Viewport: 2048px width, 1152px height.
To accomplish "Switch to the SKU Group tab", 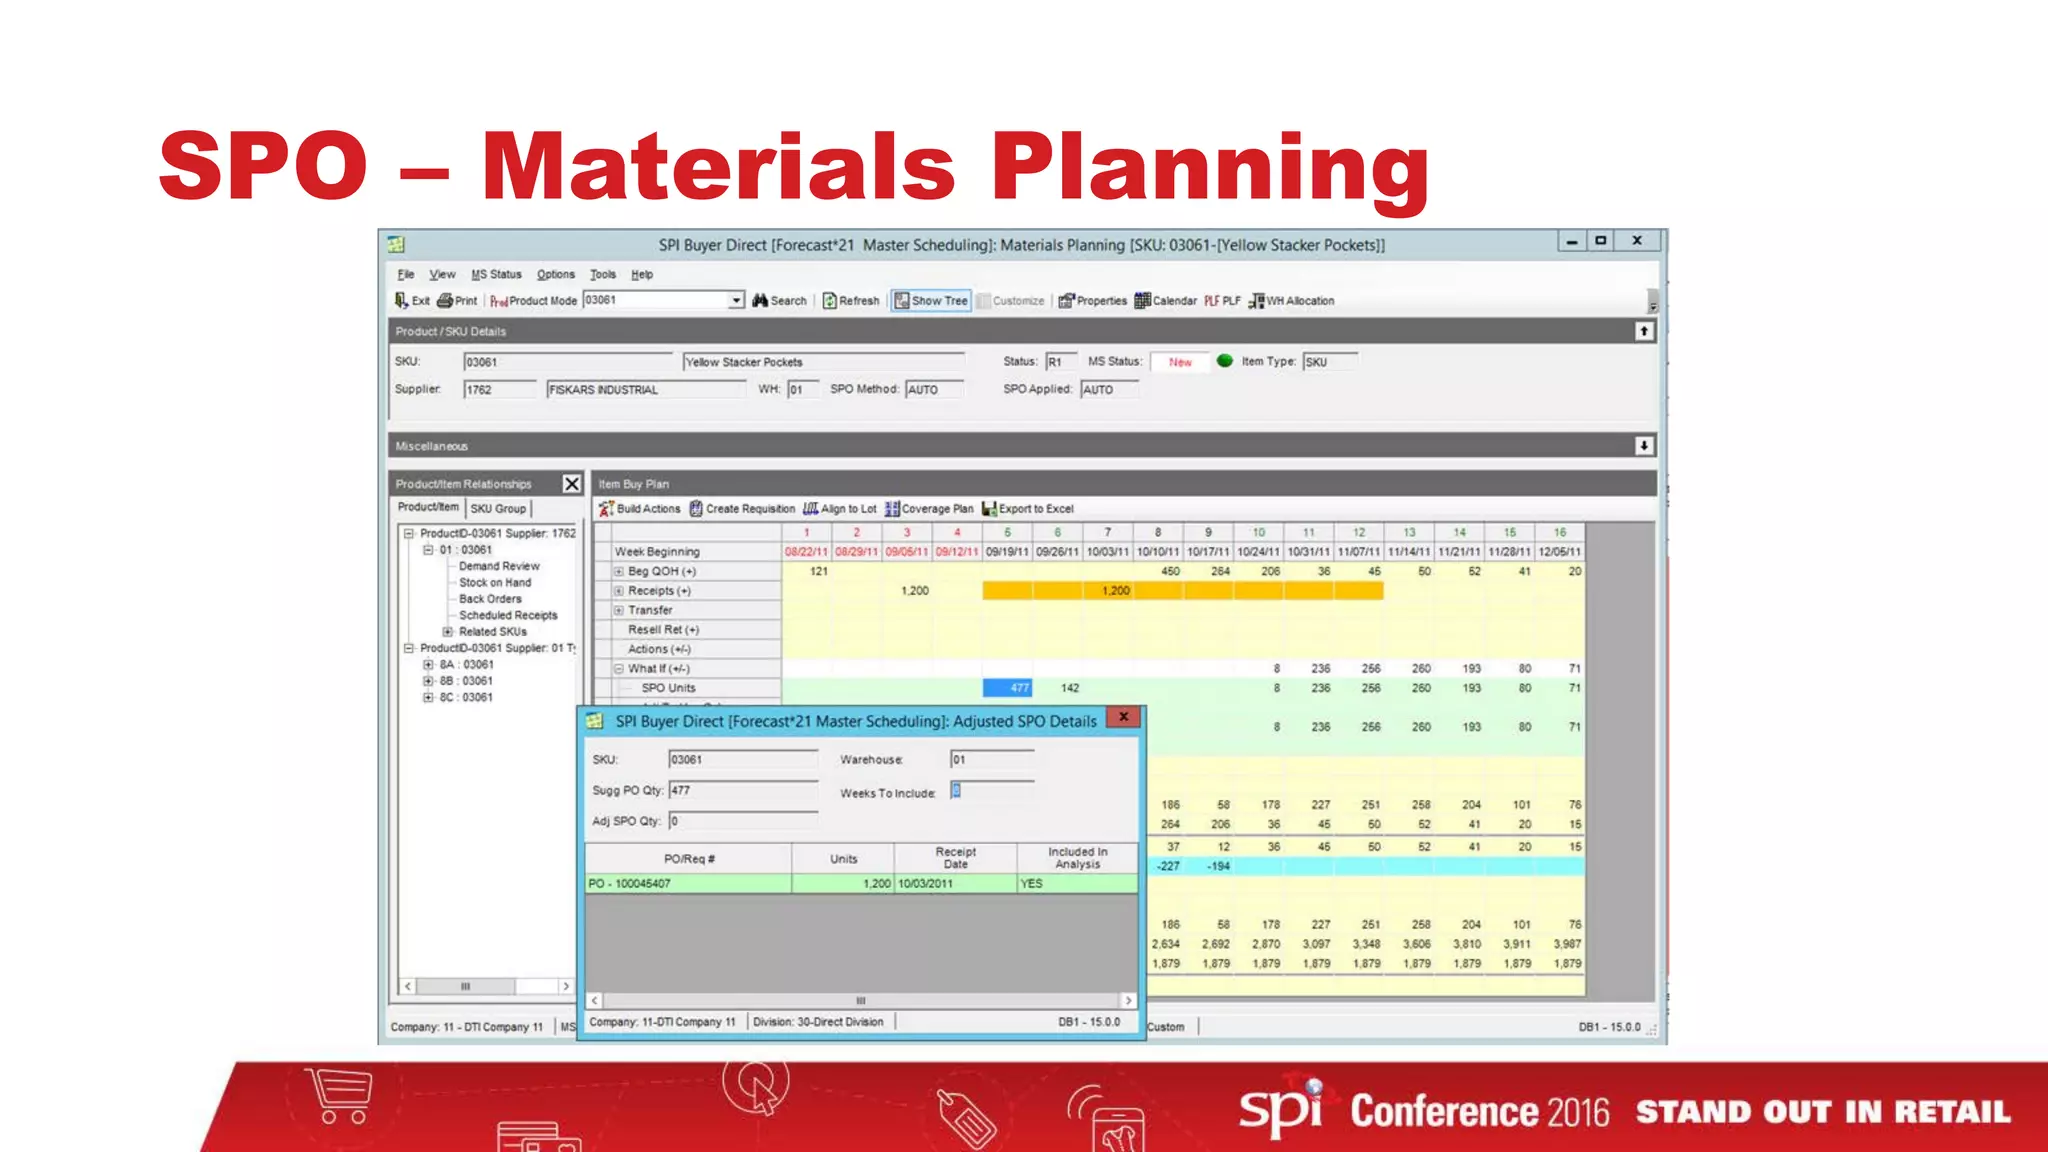I will [x=498, y=509].
